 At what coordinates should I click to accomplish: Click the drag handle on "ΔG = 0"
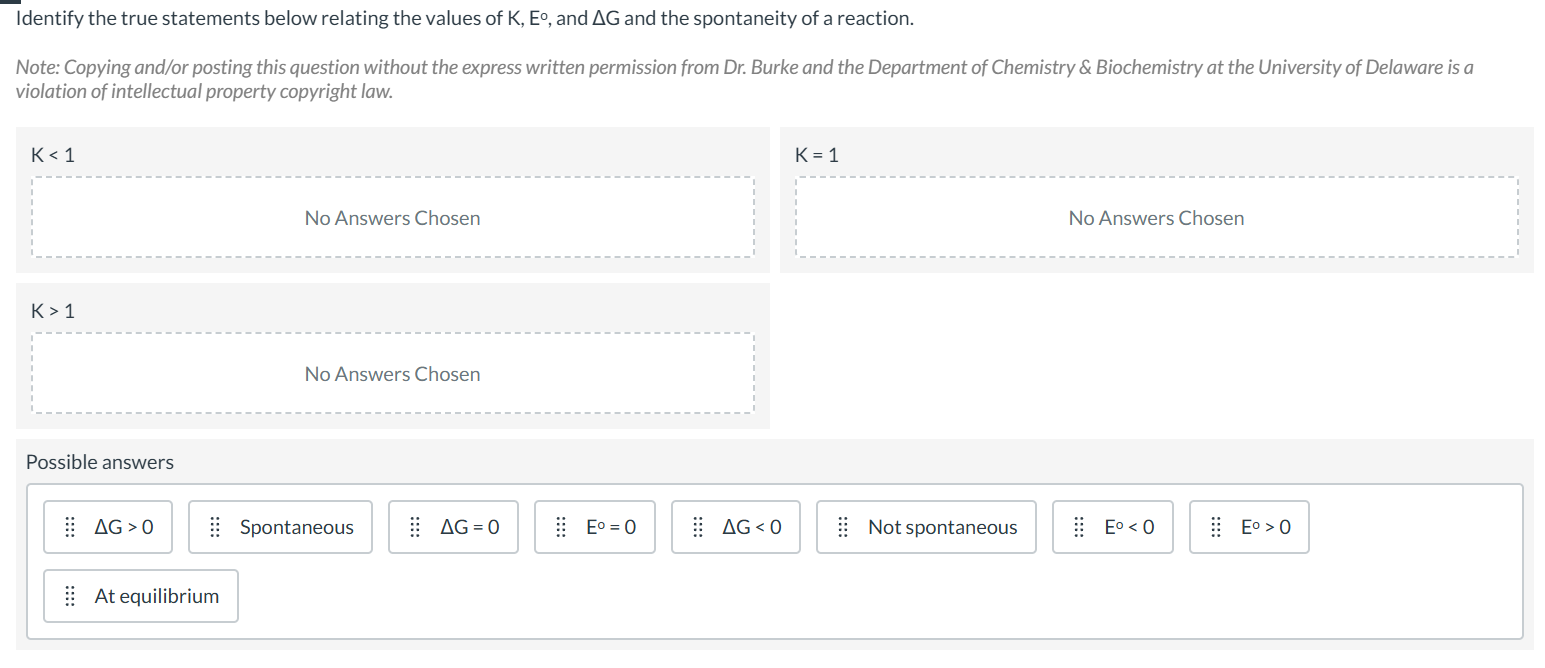pyautogui.click(x=415, y=527)
